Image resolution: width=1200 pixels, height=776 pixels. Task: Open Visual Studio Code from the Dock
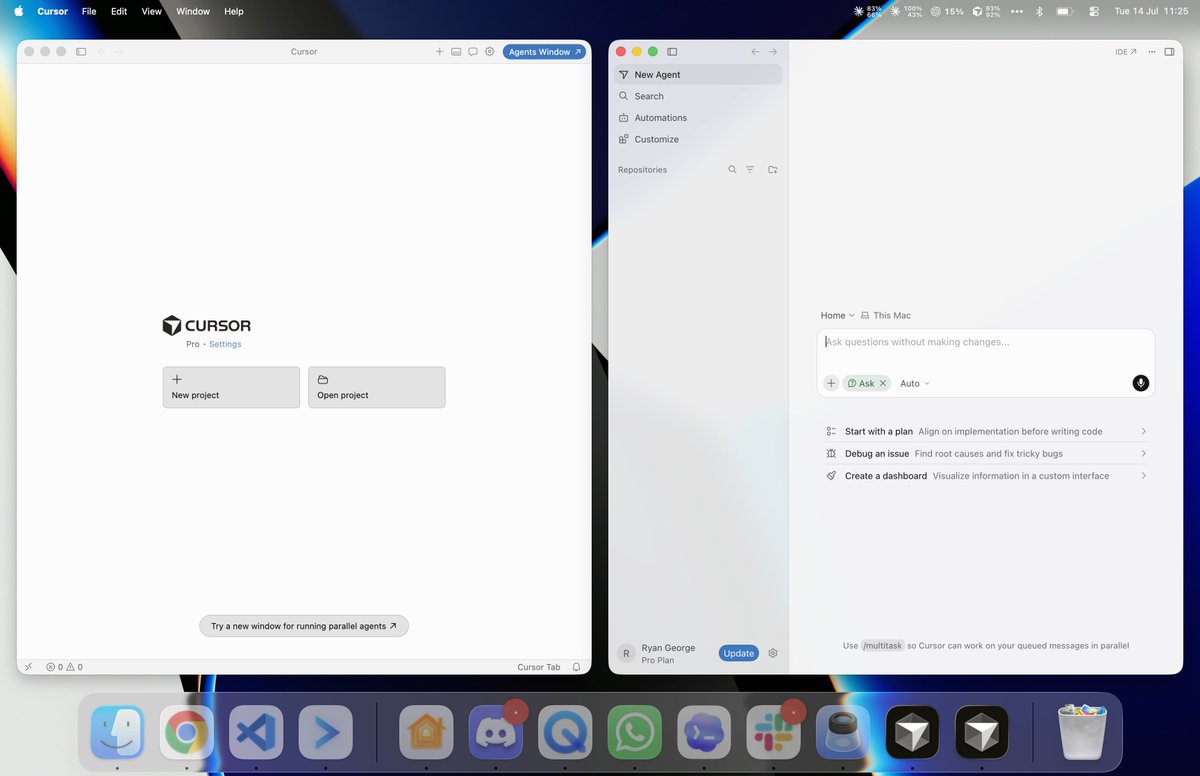(x=256, y=733)
